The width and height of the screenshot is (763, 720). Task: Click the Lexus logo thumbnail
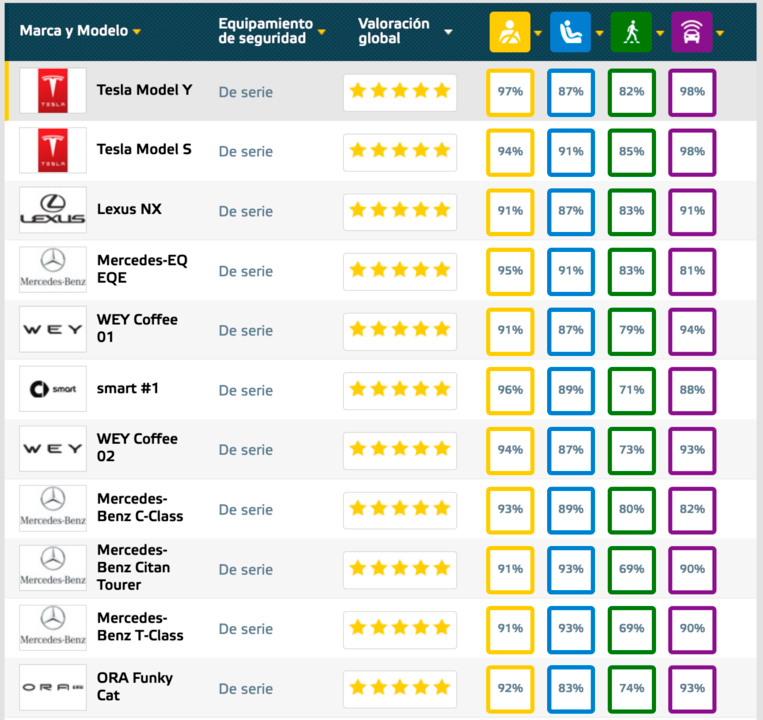coord(53,210)
